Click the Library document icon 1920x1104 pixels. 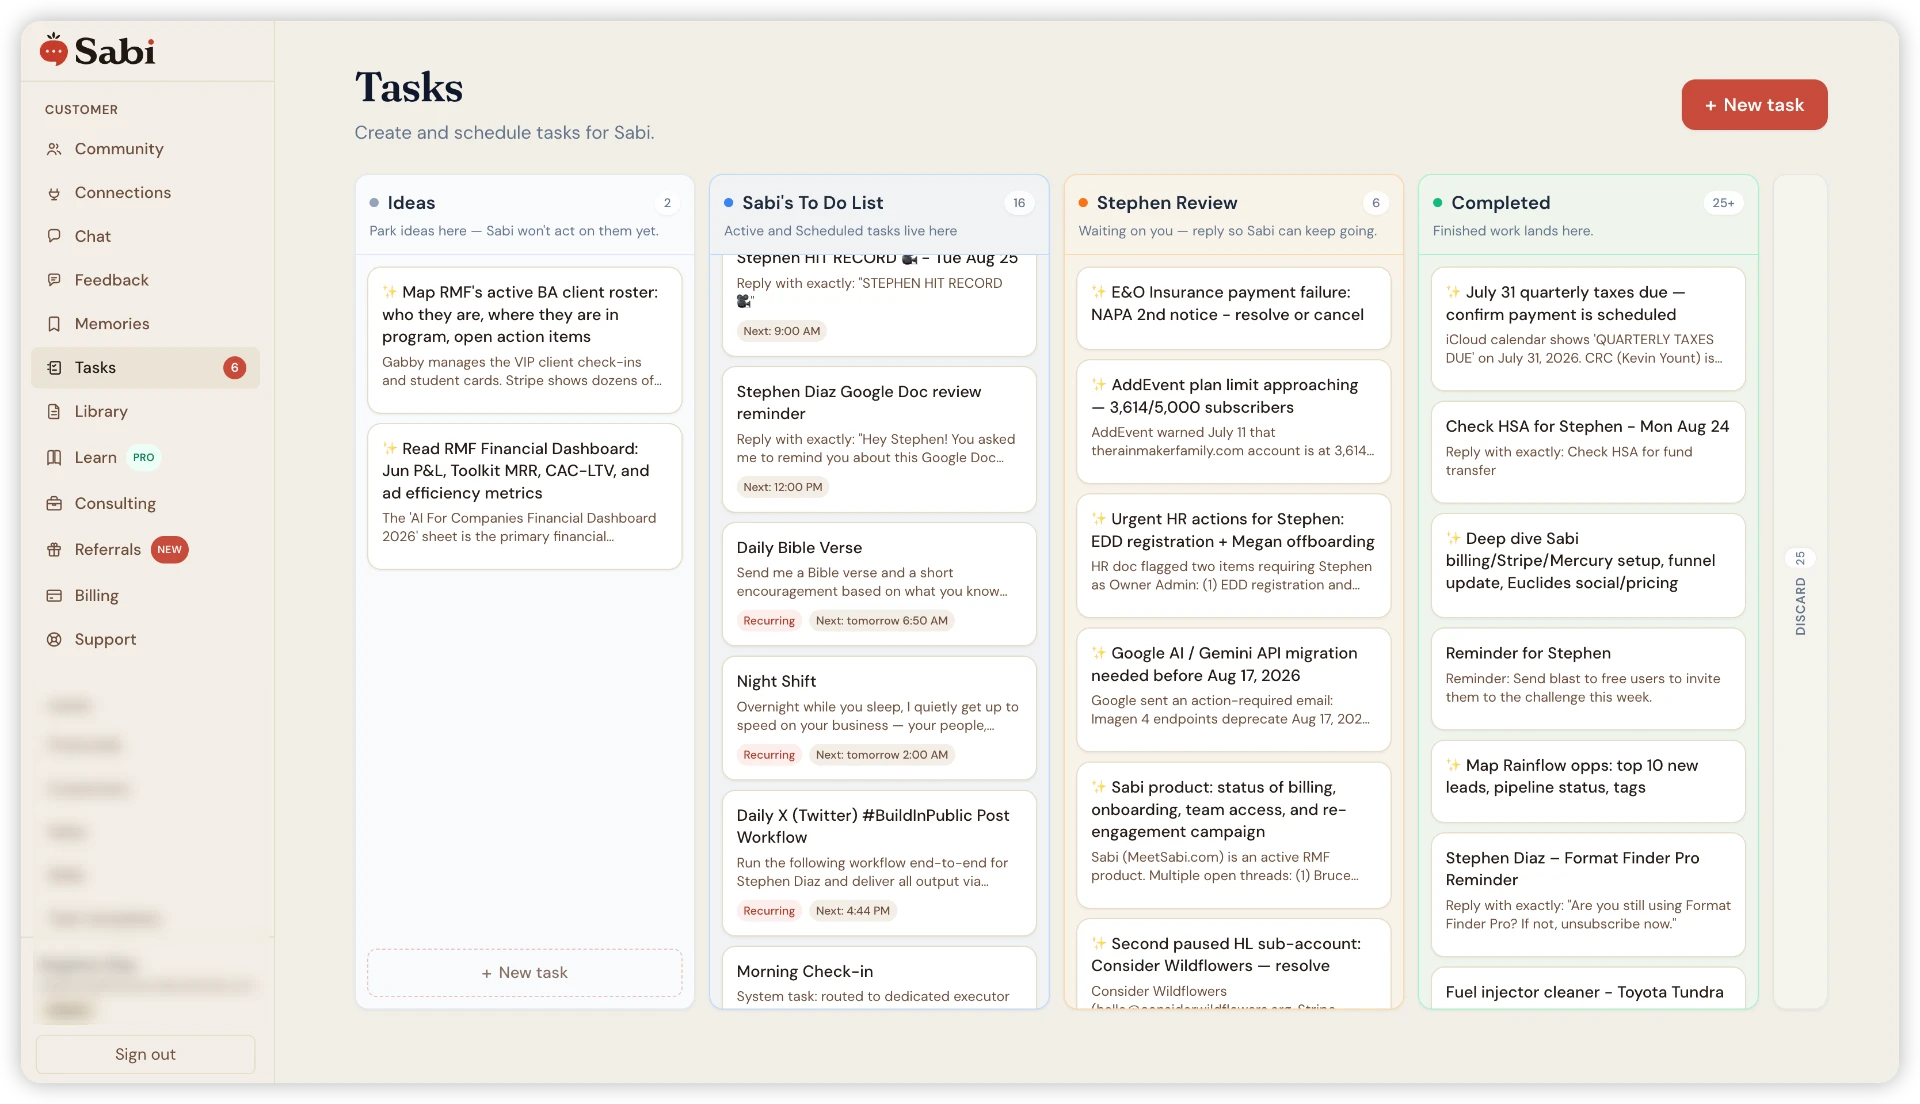point(54,412)
